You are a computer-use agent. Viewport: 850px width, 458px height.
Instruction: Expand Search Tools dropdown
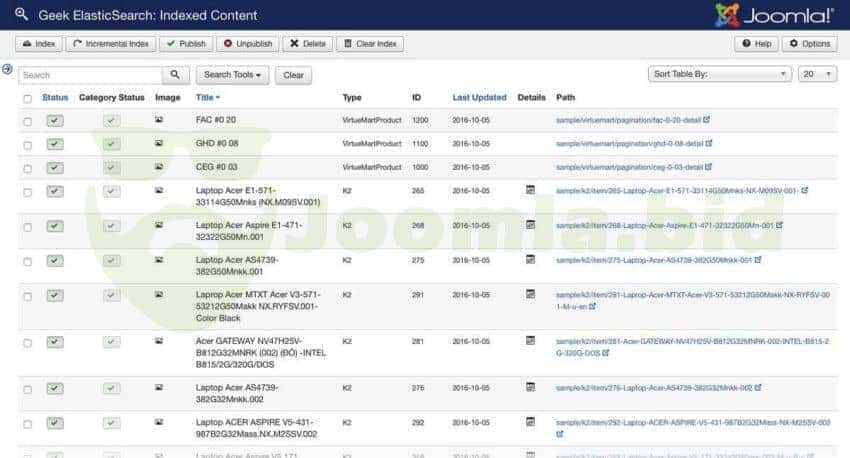click(233, 75)
